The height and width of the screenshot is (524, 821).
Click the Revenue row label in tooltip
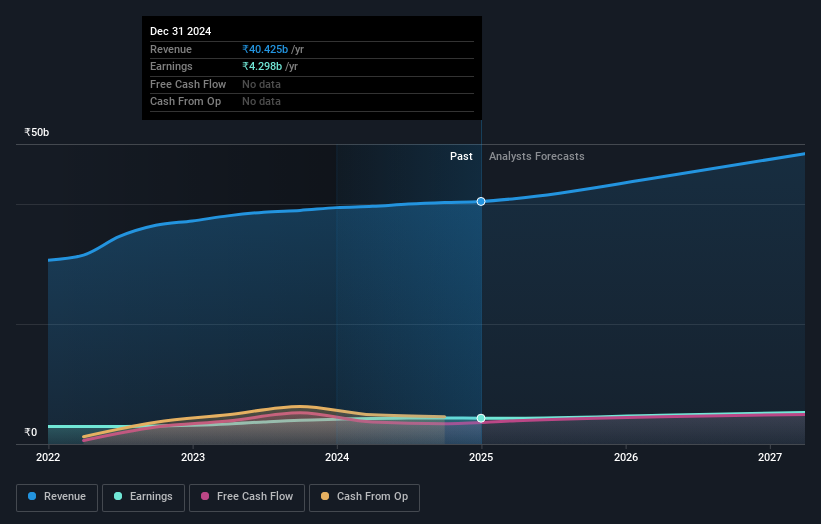tap(171, 49)
